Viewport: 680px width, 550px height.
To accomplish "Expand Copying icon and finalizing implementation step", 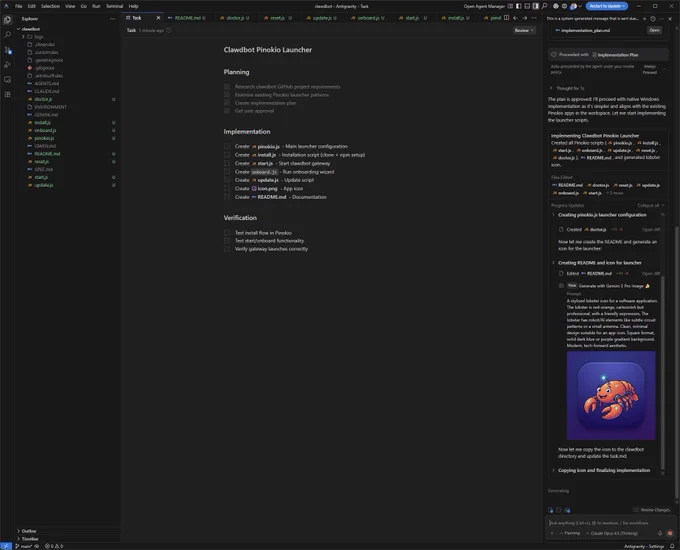I will click(x=604, y=470).
